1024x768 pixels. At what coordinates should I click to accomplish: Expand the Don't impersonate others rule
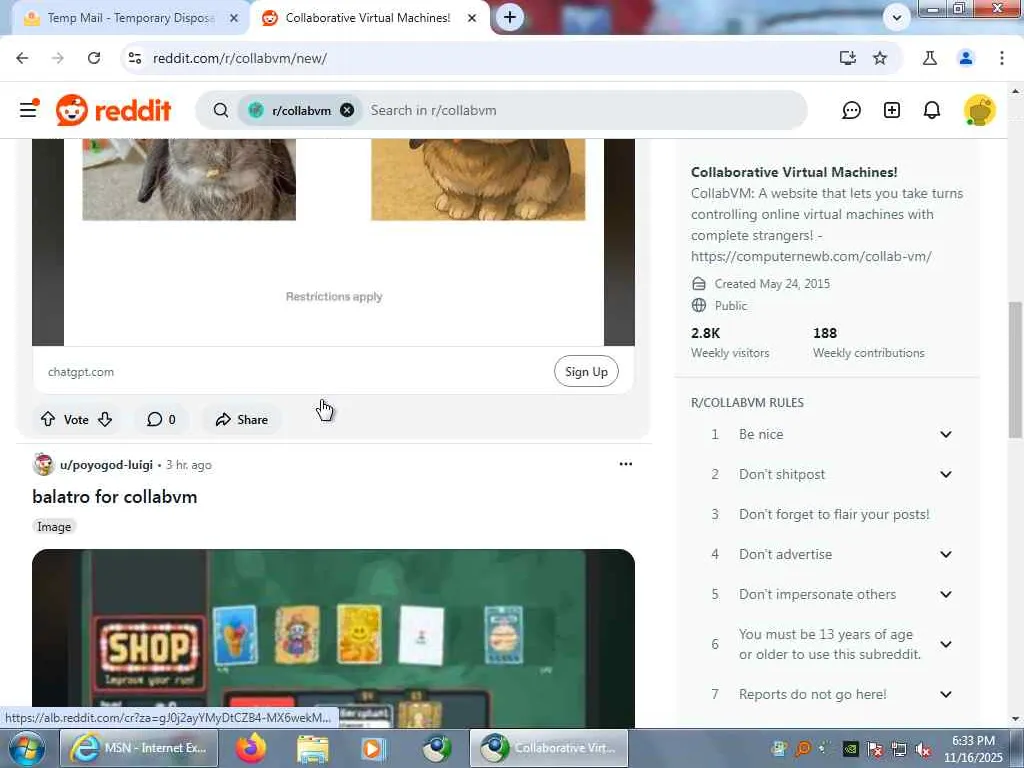coord(945,594)
